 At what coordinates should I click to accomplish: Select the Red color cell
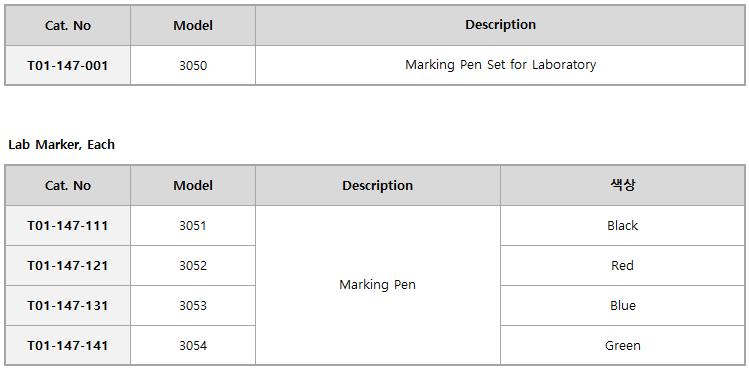click(622, 266)
